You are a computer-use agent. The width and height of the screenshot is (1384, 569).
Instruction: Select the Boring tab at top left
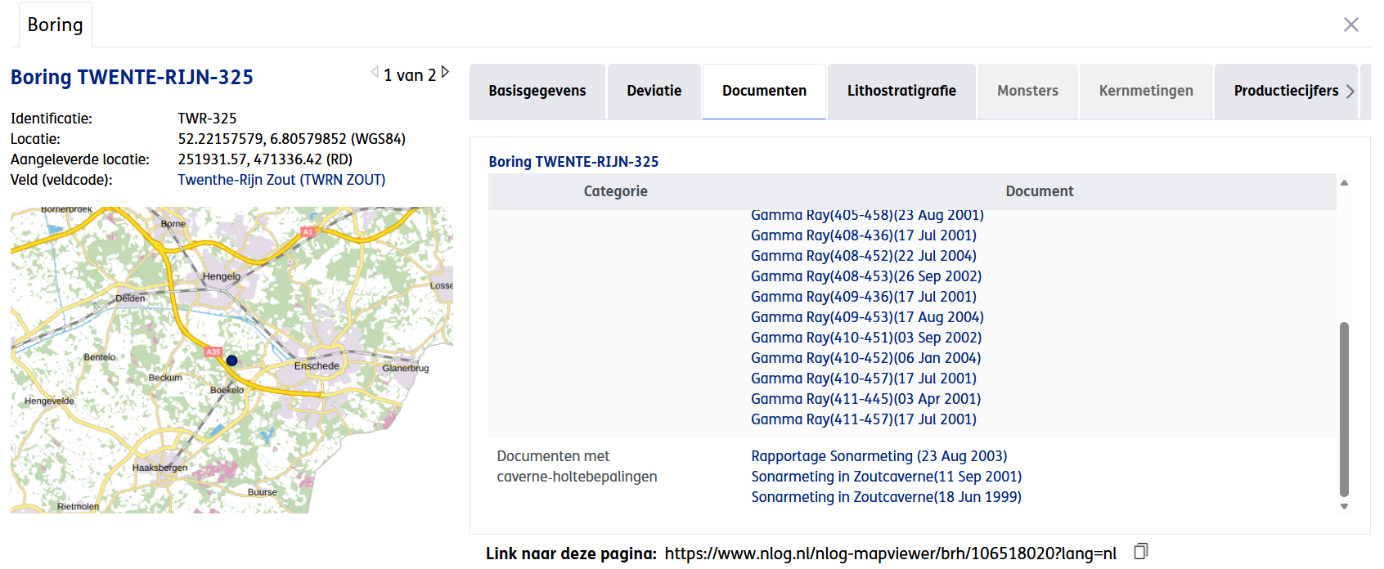(55, 24)
